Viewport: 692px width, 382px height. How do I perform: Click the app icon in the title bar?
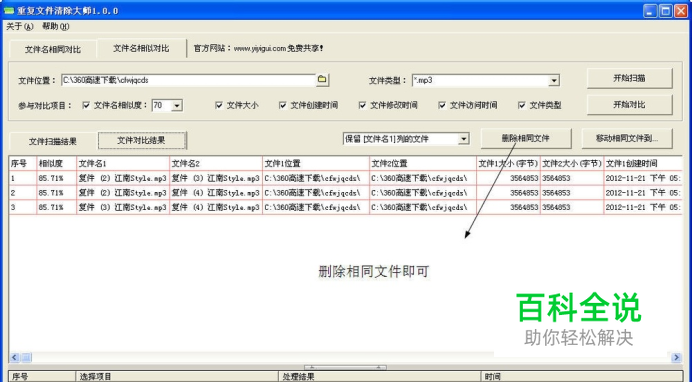(x=9, y=11)
